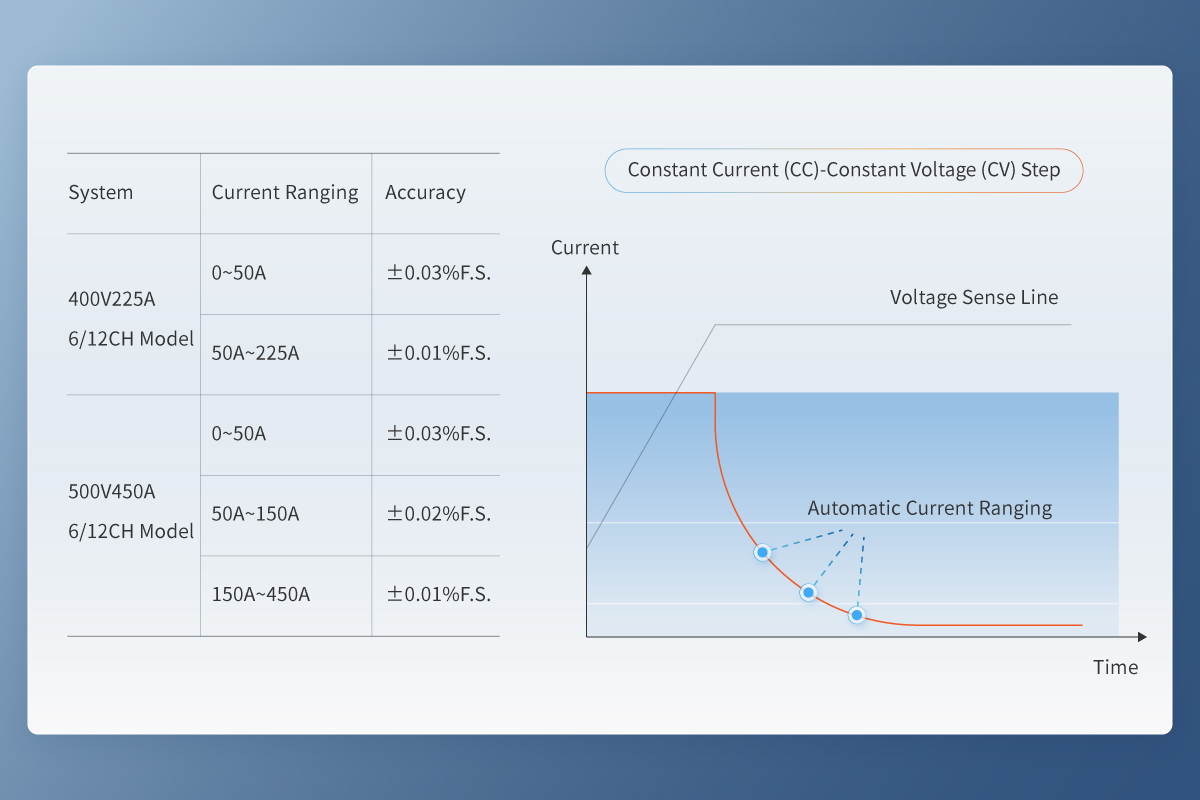Viewport: 1200px width, 800px height.
Task: Select the Current Ranging column header
Action: [285, 193]
